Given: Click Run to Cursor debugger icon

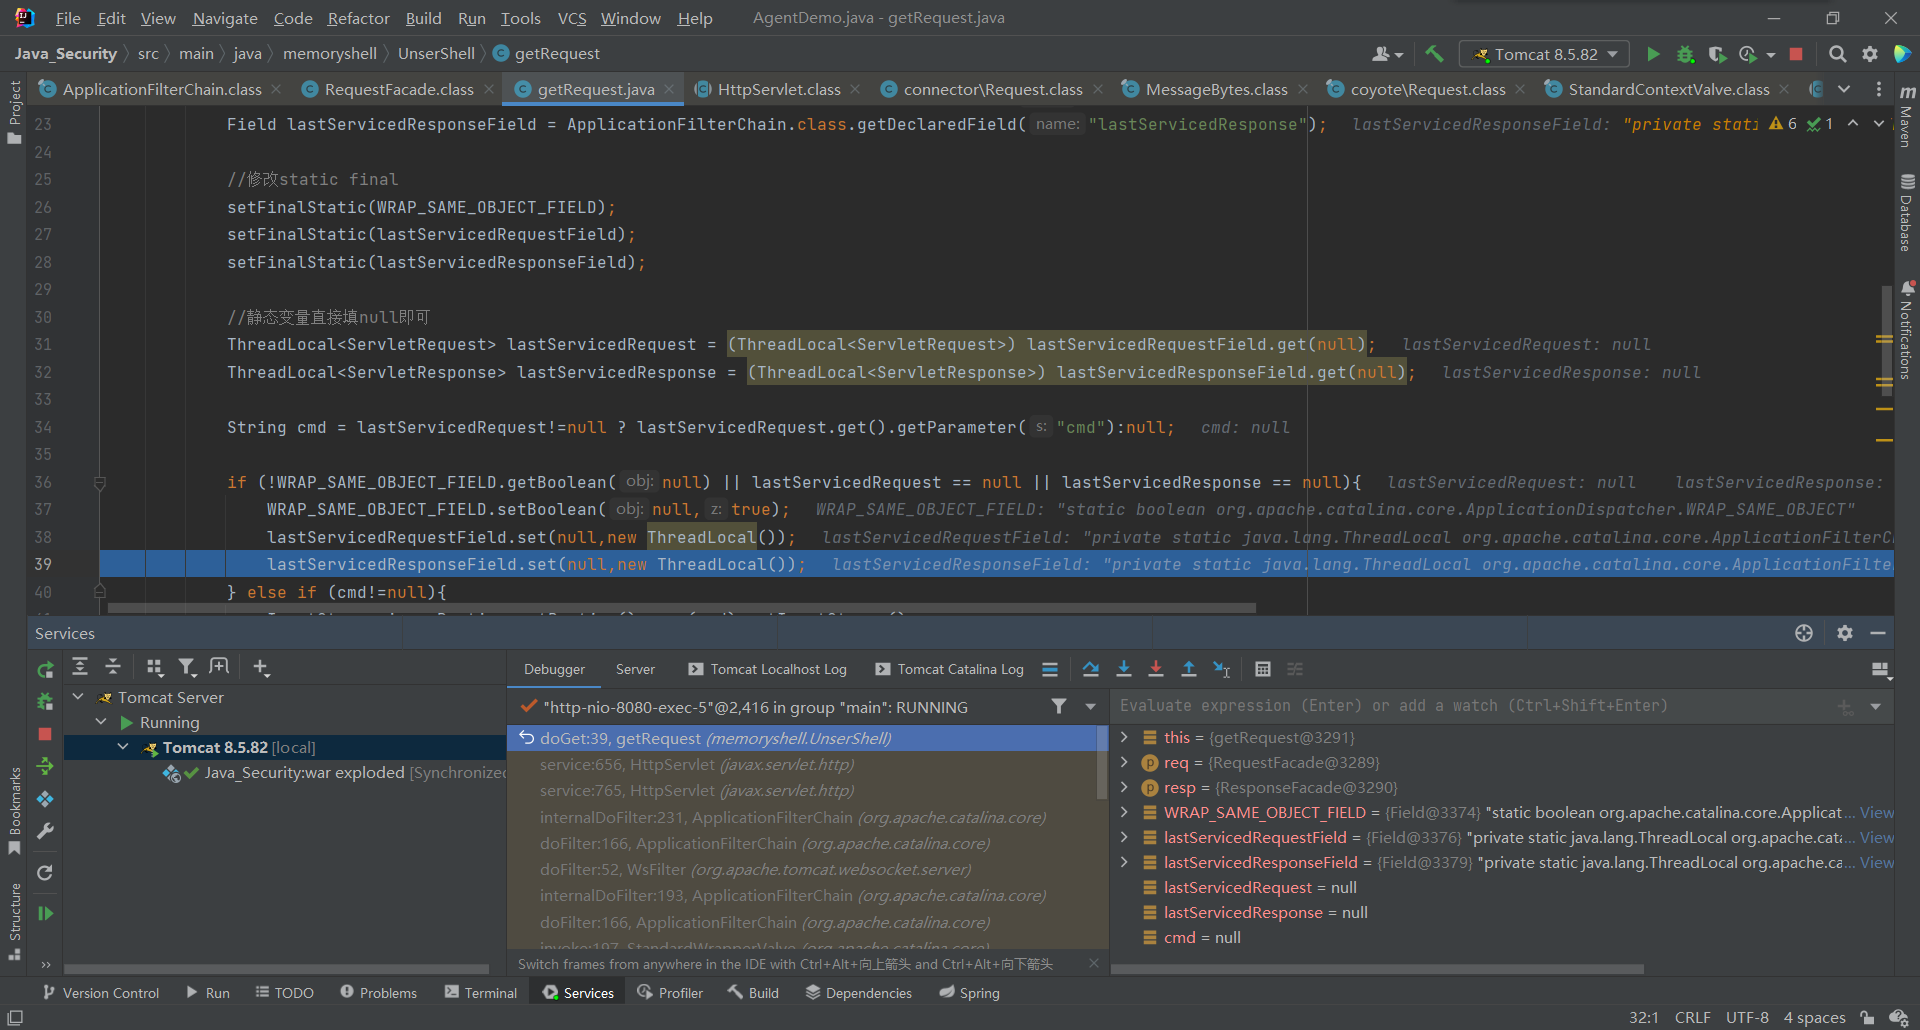Looking at the screenshot, I should tap(1222, 669).
